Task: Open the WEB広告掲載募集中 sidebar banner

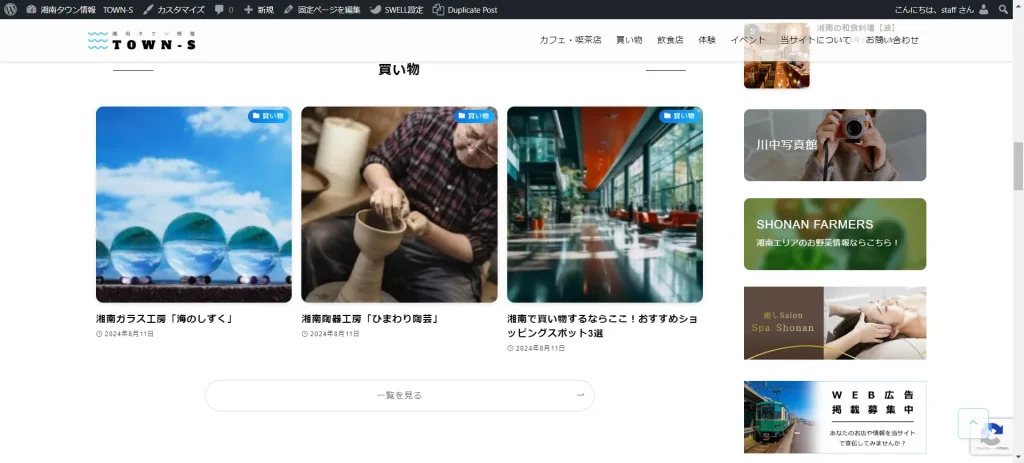Action: [835, 417]
